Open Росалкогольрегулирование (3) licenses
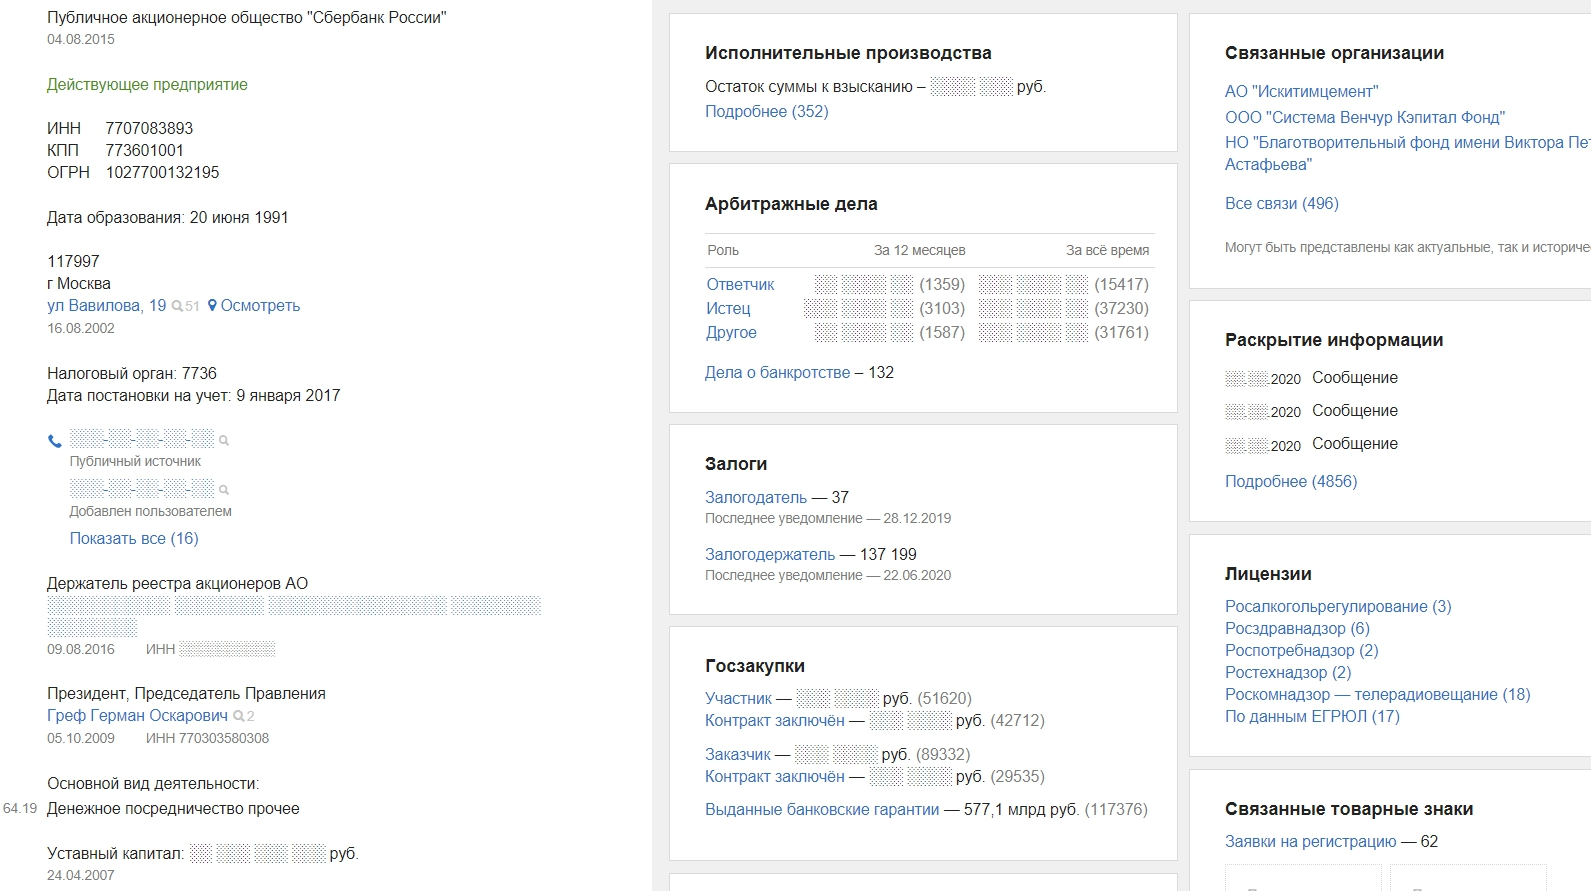The height and width of the screenshot is (891, 1591). 1338,606
